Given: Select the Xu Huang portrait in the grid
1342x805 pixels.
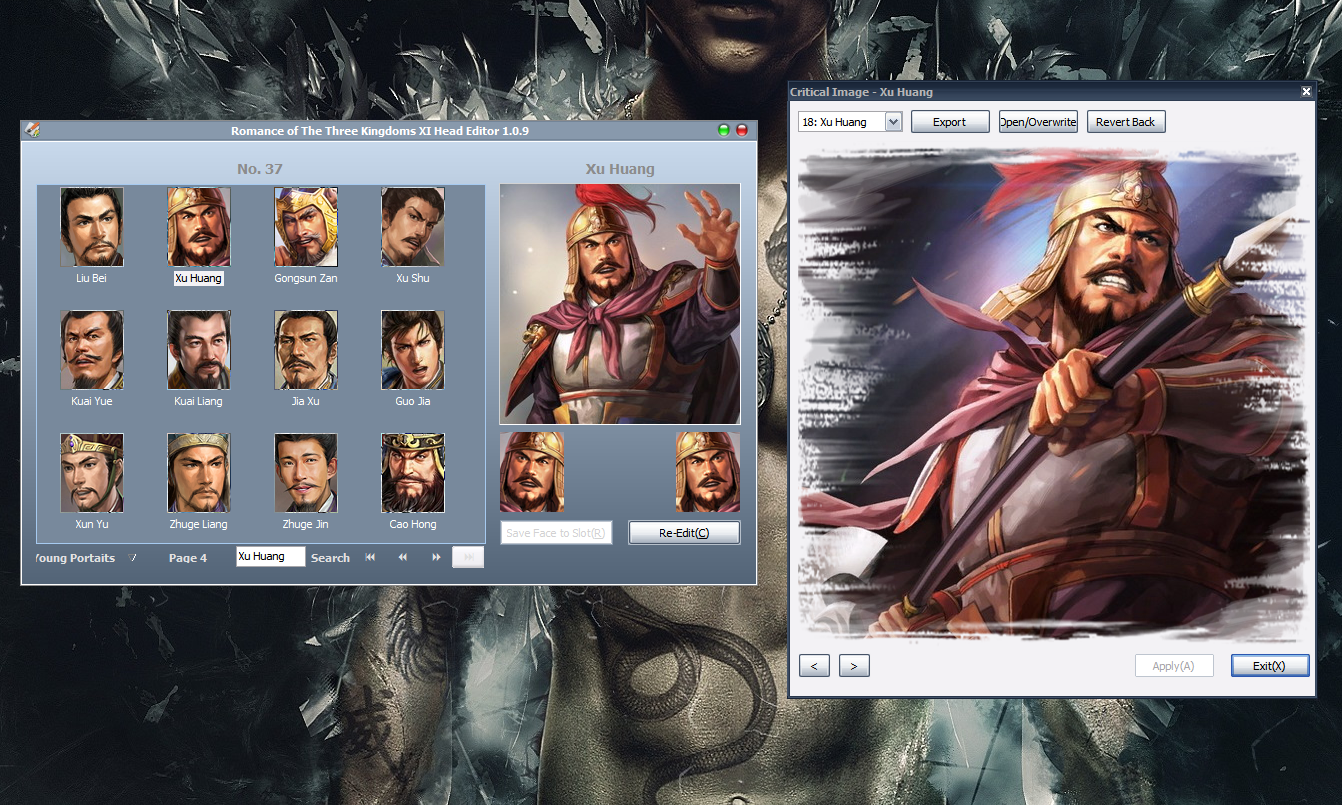Looking at the screenshot, I should (198, 227).
